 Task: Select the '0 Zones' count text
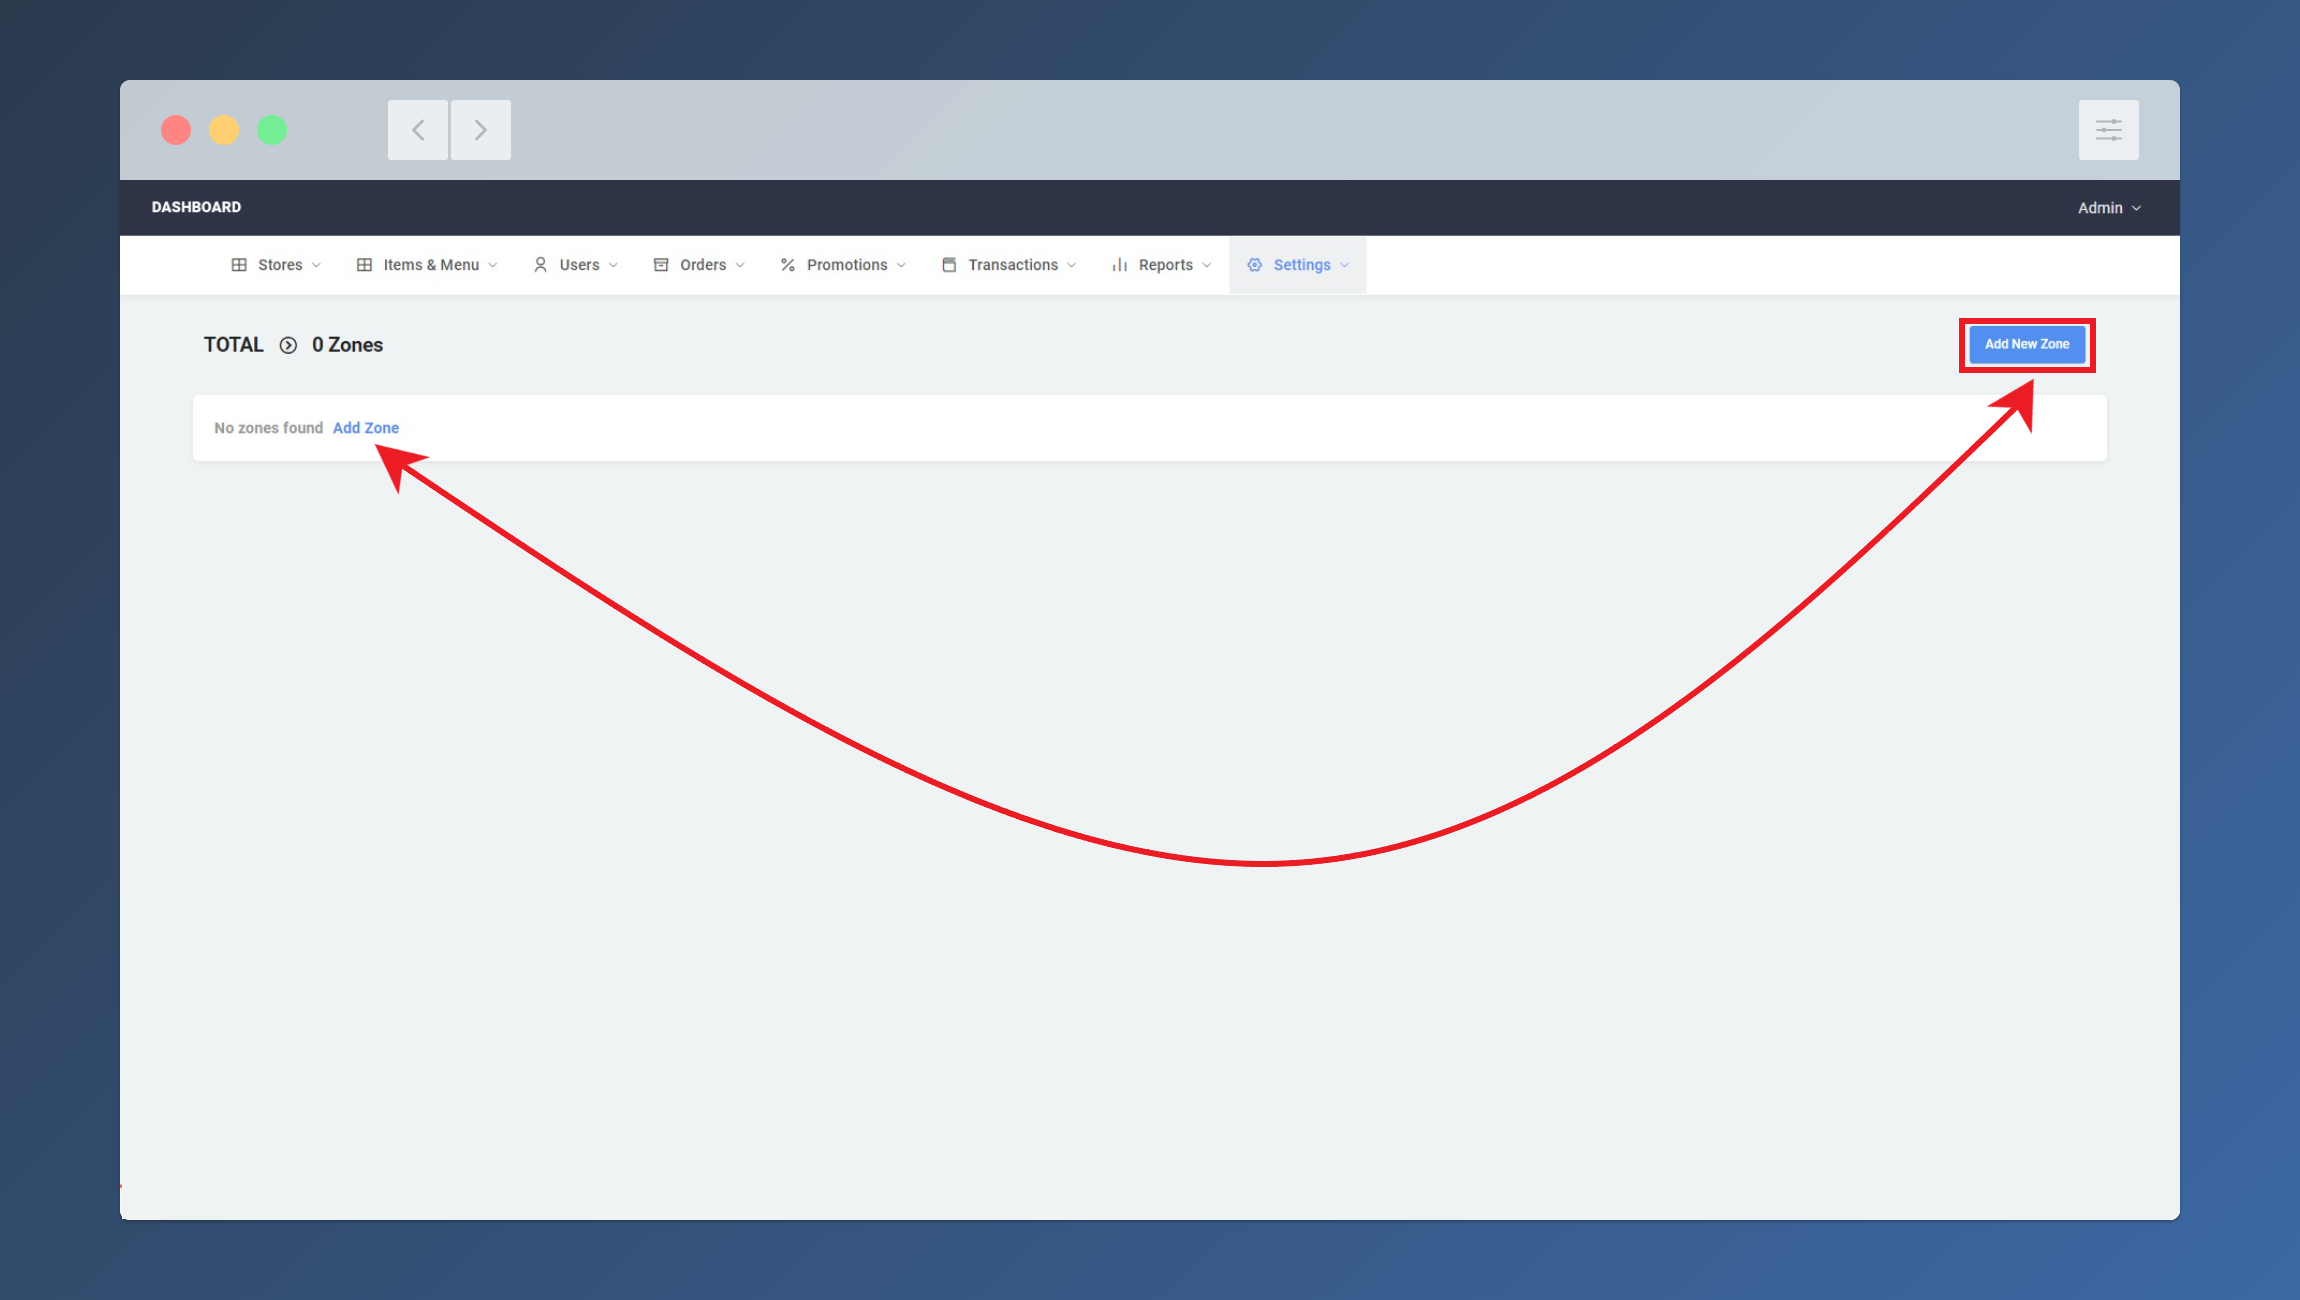pos(347,345)
